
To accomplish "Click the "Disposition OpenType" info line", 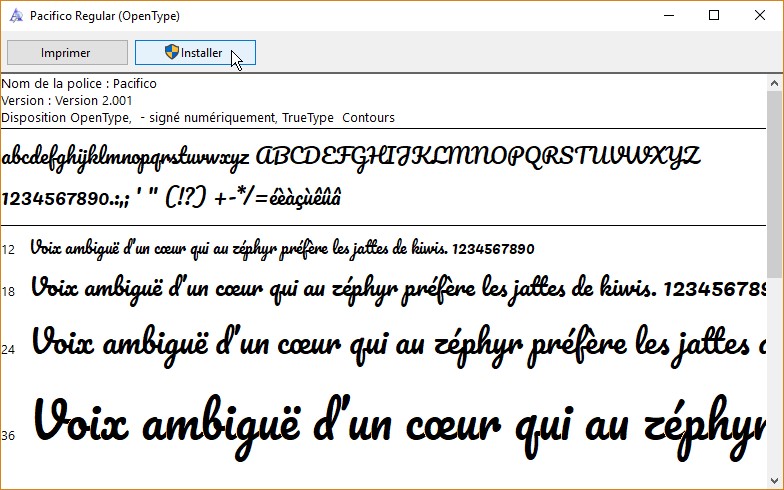I will pos(198,118).
